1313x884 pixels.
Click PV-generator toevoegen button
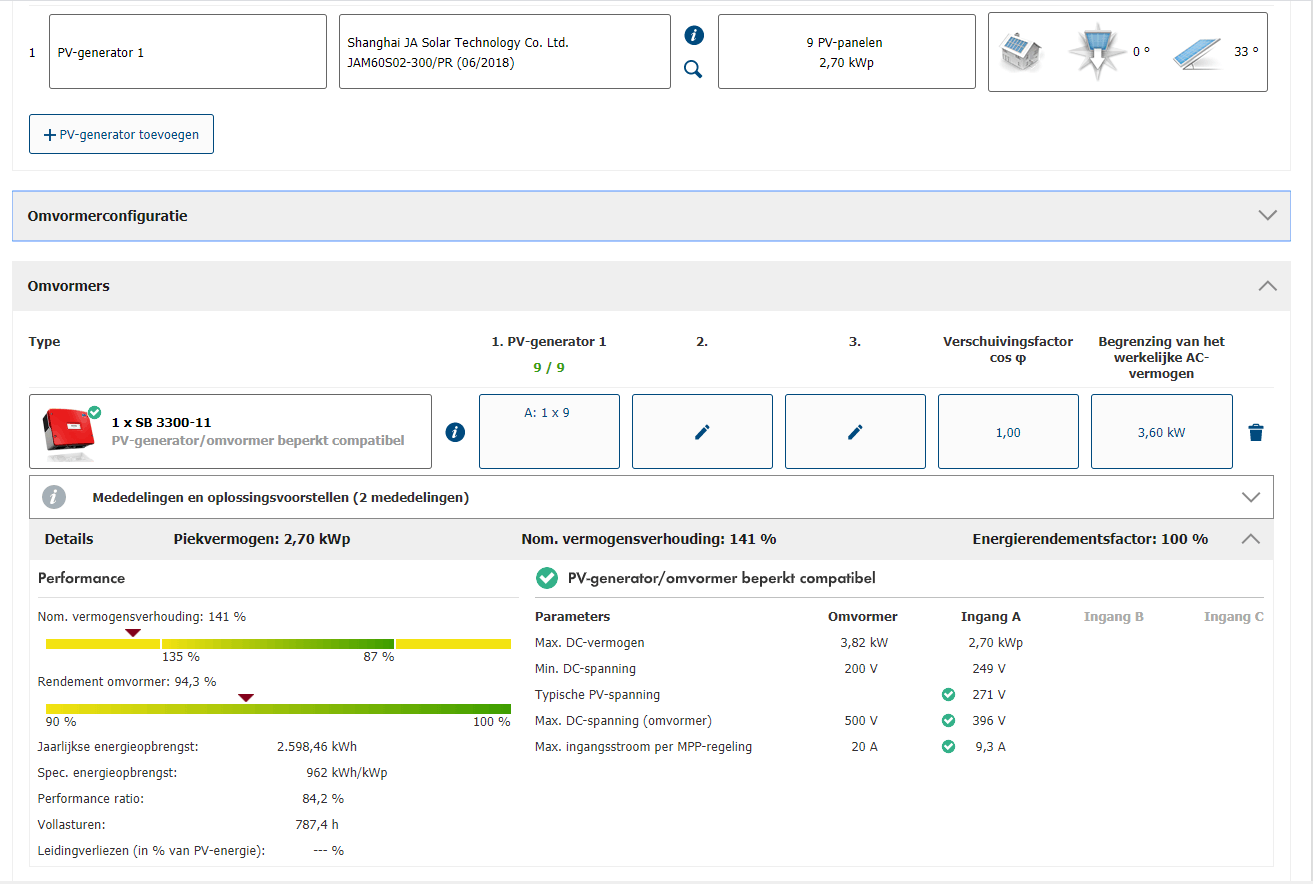pos(122,134)
